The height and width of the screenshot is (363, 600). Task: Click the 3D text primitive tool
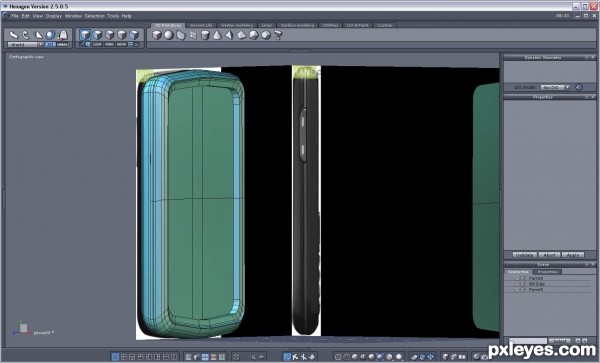coord(278,35)
